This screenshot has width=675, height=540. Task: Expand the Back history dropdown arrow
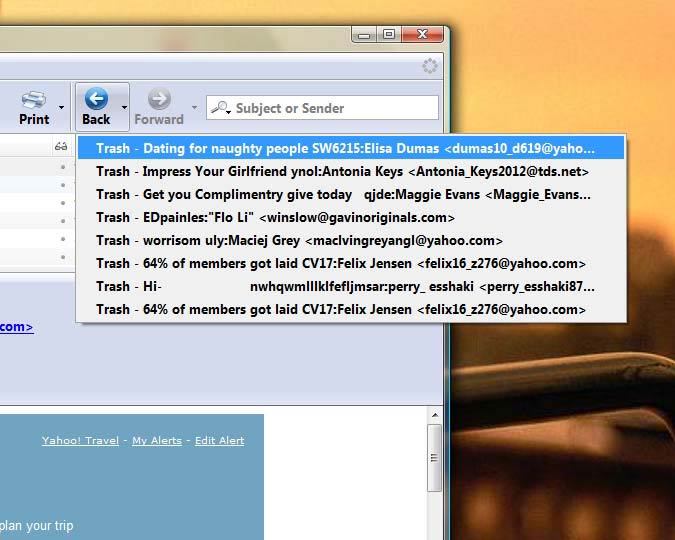point(124,107)
